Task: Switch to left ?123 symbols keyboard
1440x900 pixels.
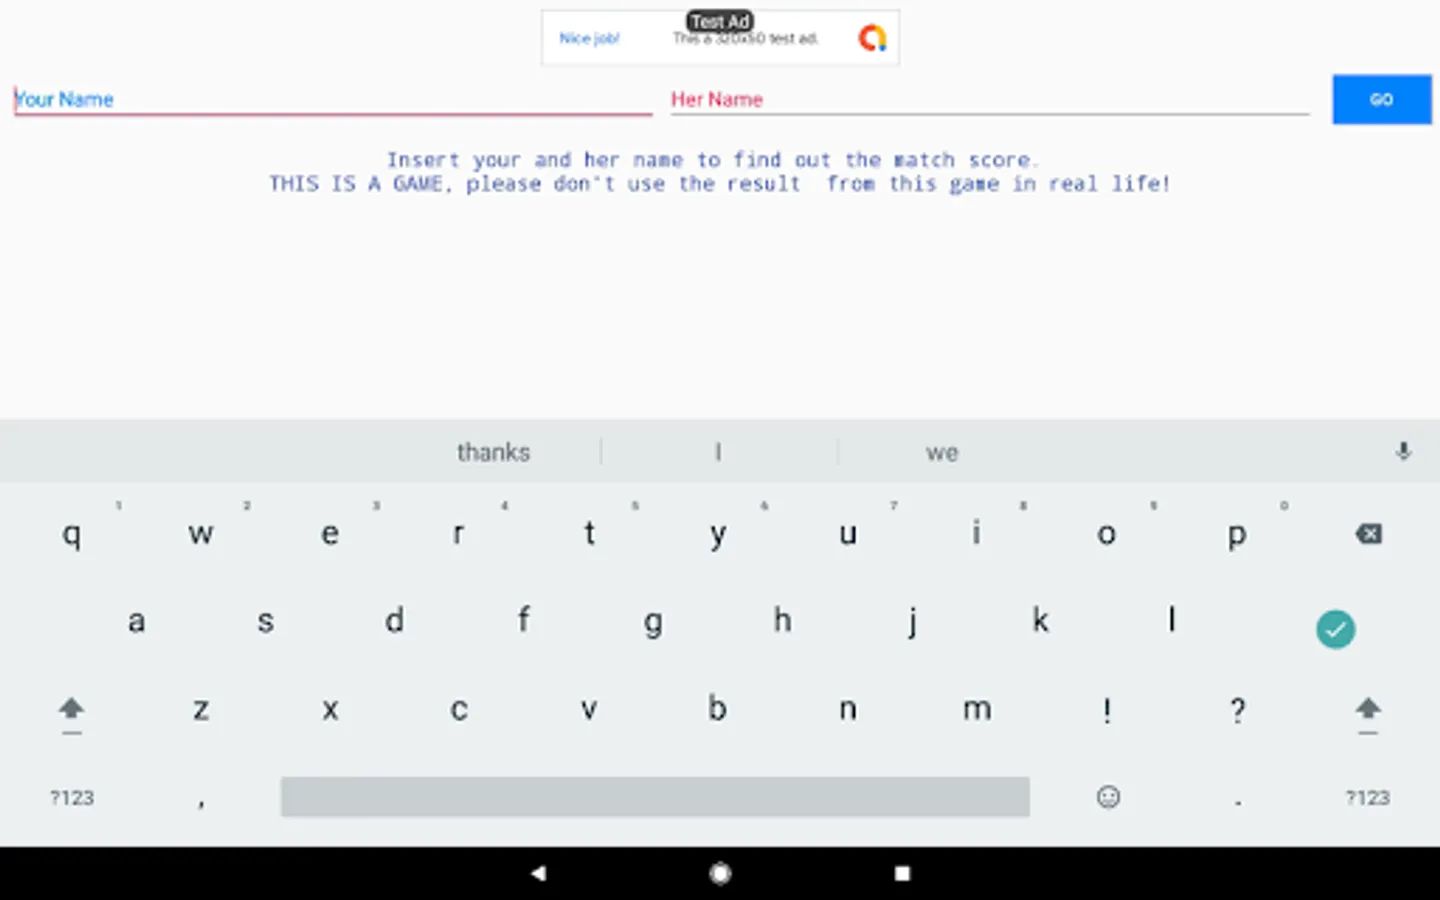Action: 72,798
